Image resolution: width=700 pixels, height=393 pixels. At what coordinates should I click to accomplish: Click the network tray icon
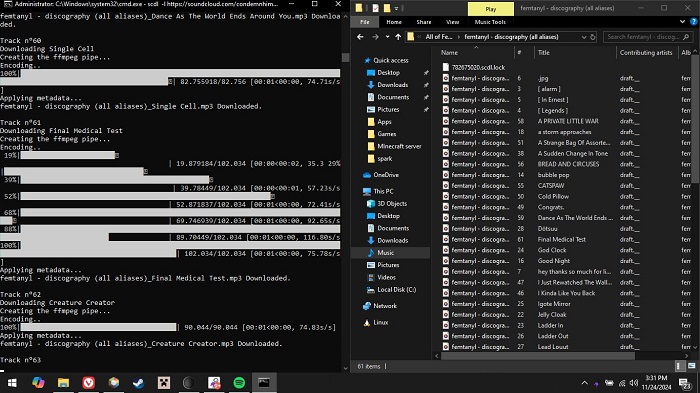[622, 383]
